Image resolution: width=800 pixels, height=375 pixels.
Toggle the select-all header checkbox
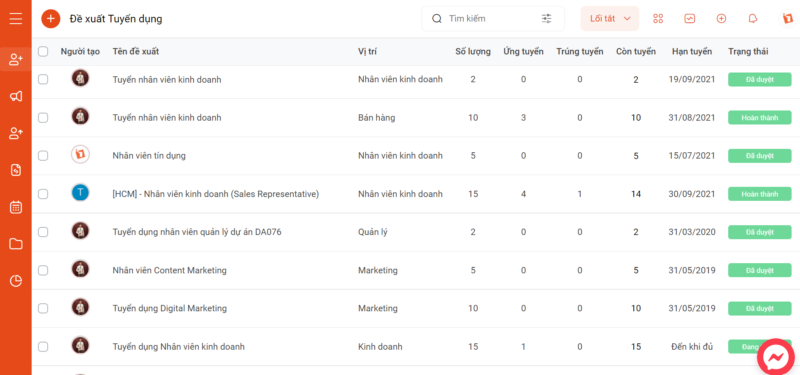pos(43,52)
